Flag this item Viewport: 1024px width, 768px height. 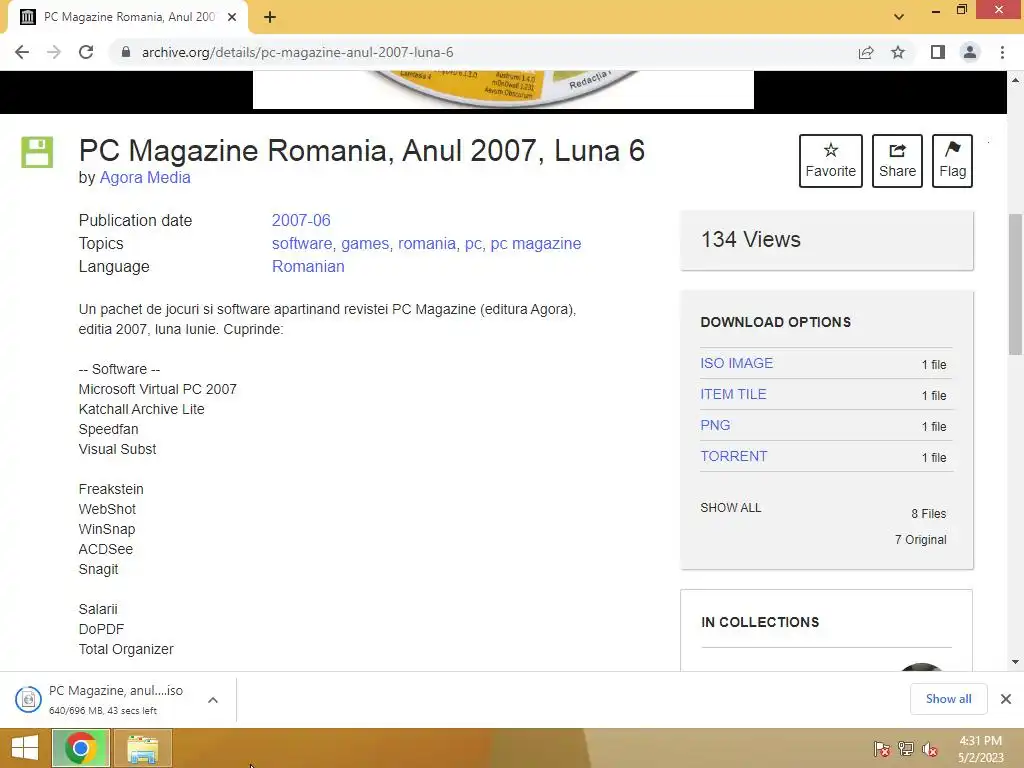[x=952, y=161]
